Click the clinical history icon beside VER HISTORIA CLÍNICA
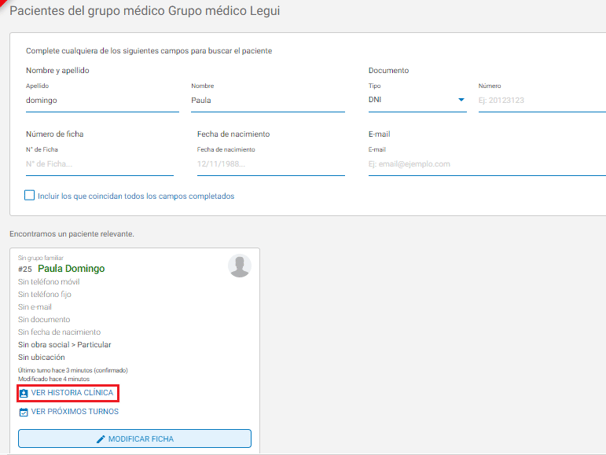This screenshot has height=455, width=606. 24,394
